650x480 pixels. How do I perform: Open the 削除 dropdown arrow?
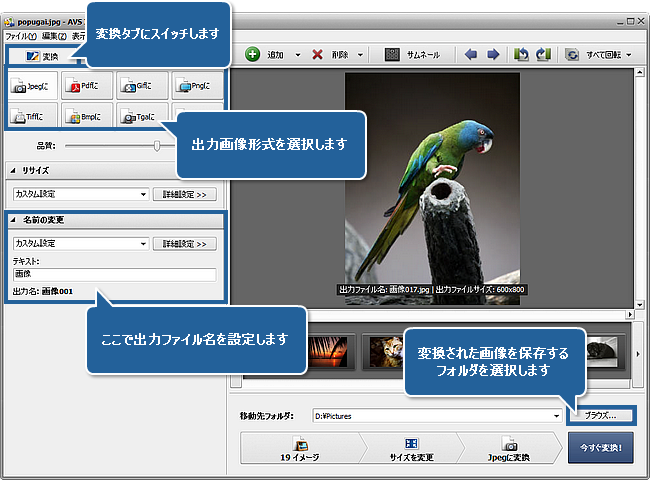(360, 55)
